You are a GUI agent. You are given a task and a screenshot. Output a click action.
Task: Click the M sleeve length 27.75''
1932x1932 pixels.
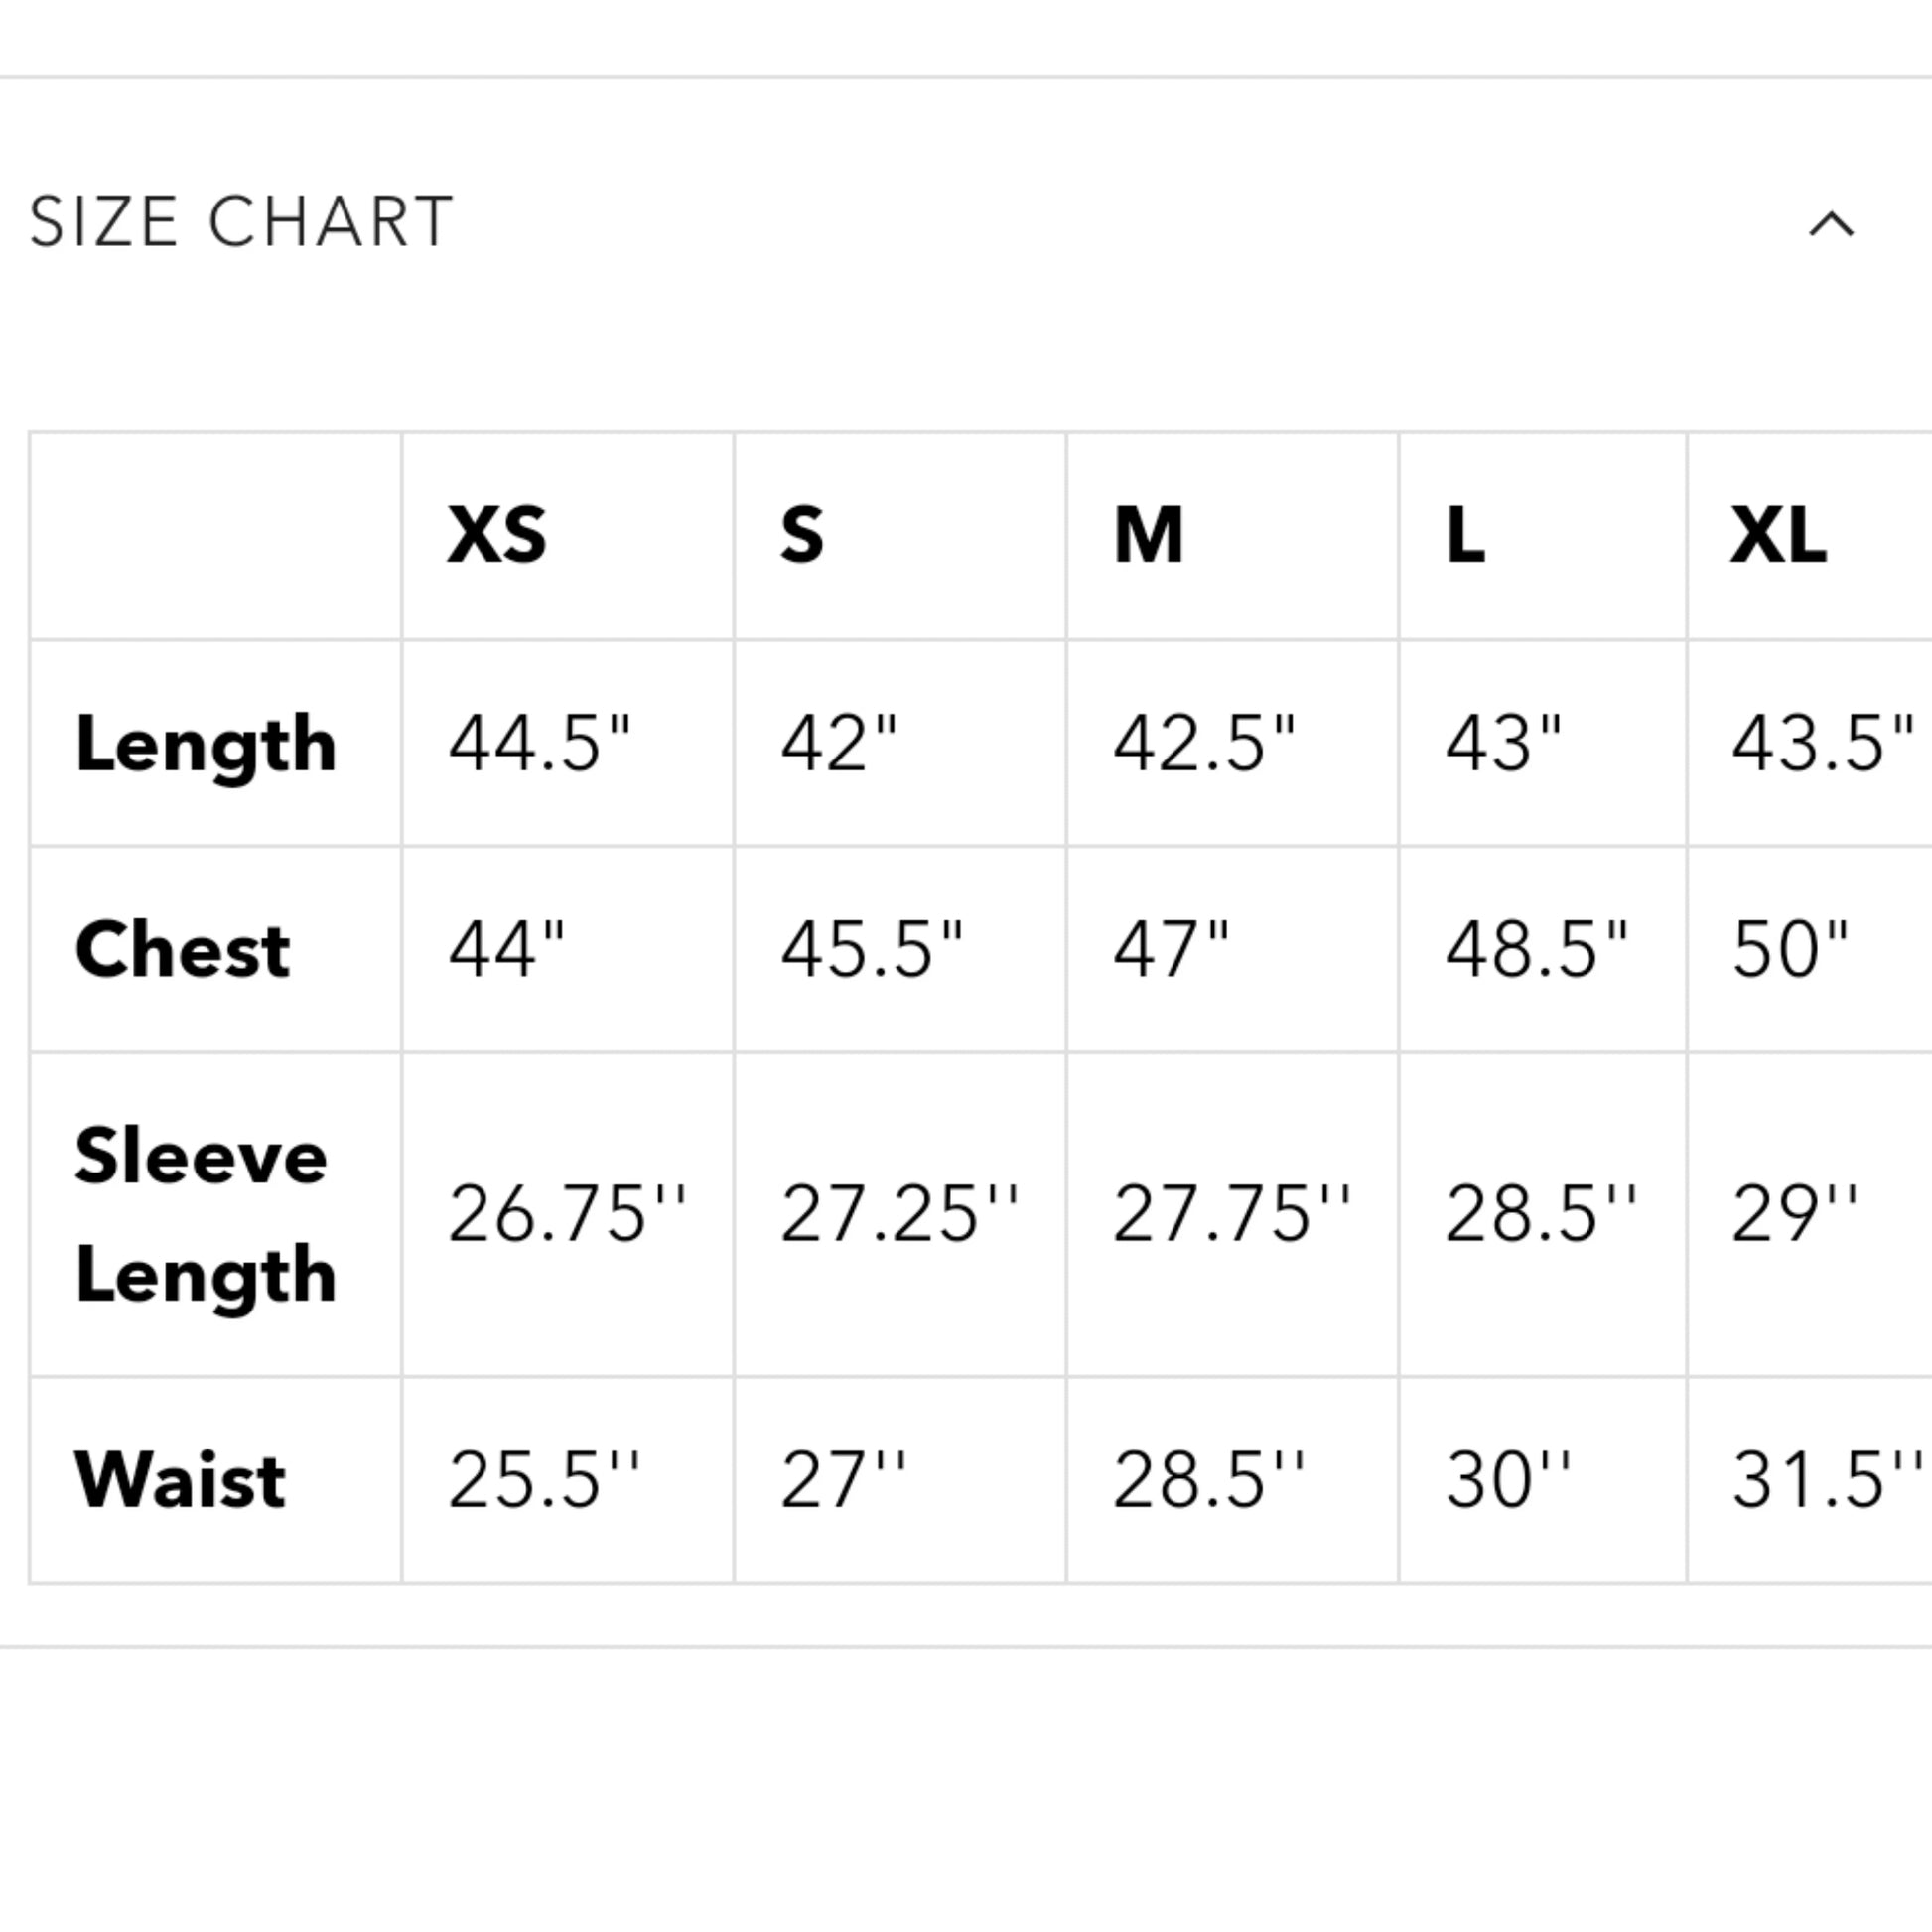point(1232,1214)
